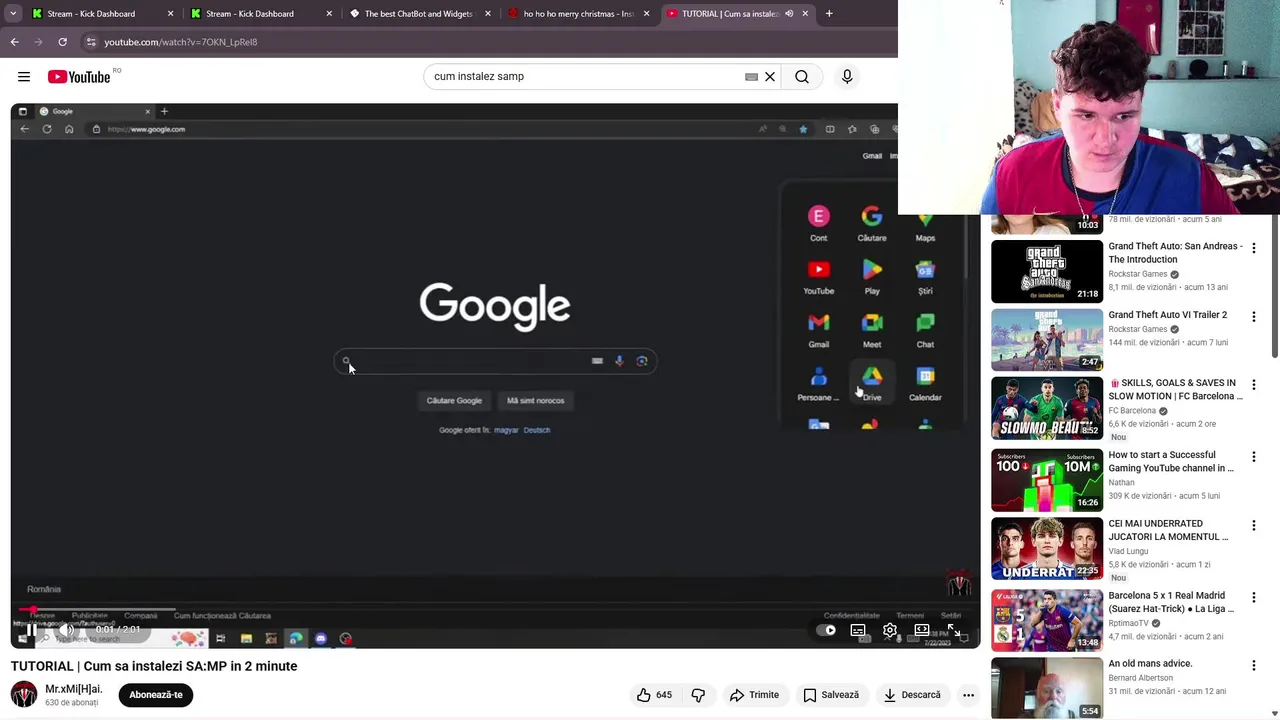The image size is (1280, 720).
Task: Open An old mans advice video title
Action: point(1150,664)
